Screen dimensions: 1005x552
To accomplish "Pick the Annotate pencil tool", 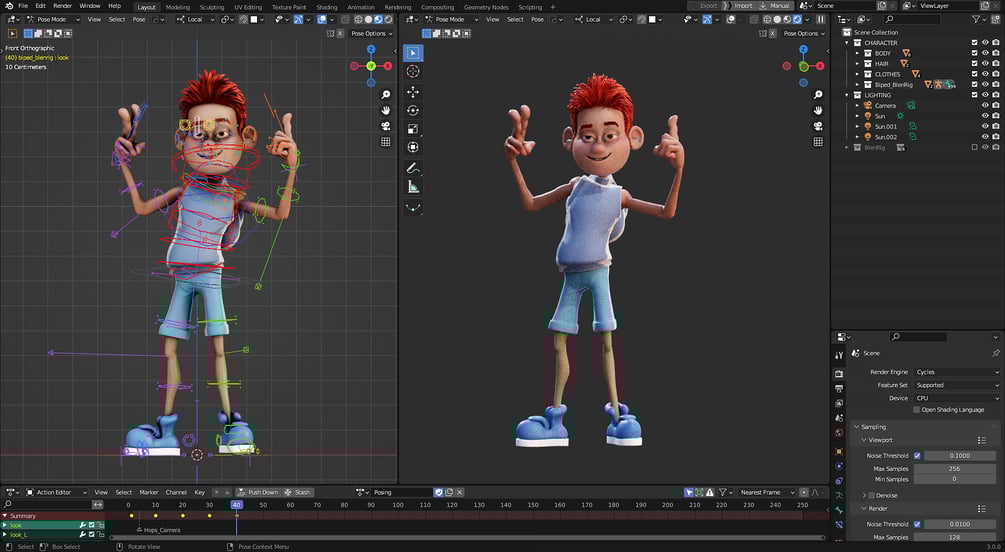I will tap(413, 169).
